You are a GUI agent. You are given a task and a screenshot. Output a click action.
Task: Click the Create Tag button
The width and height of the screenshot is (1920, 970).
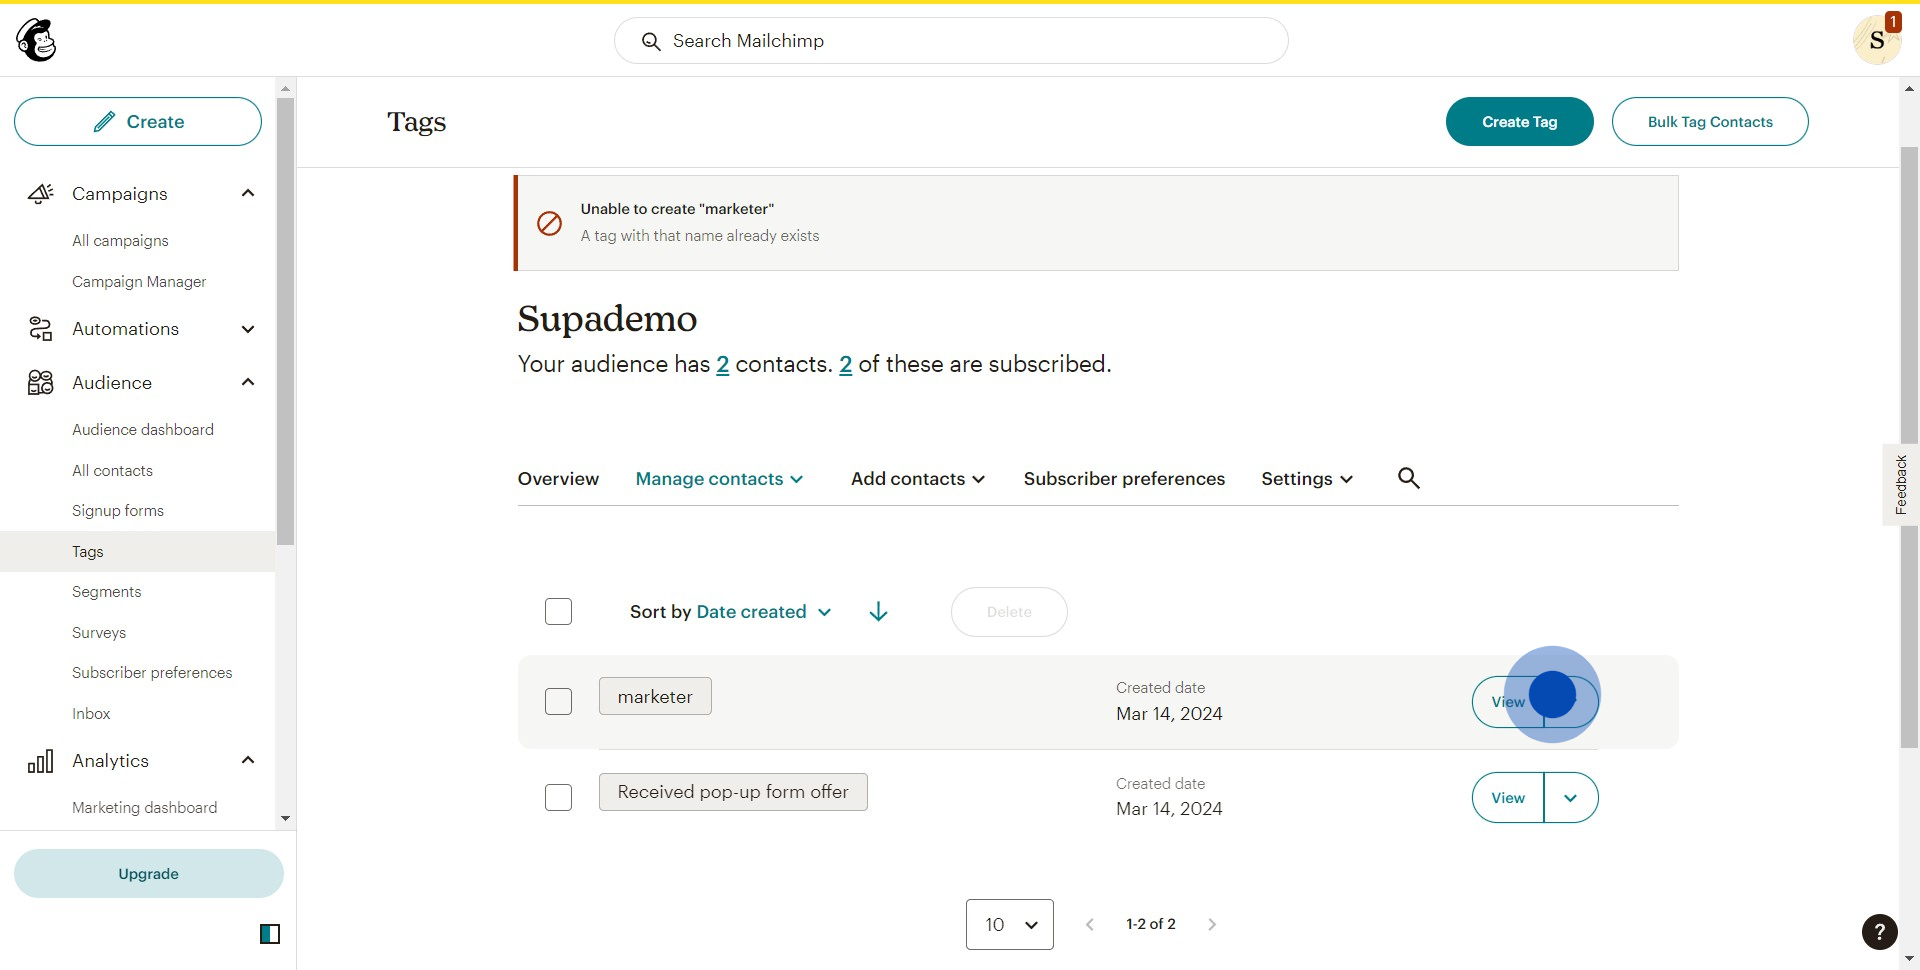coord(1519,122)
